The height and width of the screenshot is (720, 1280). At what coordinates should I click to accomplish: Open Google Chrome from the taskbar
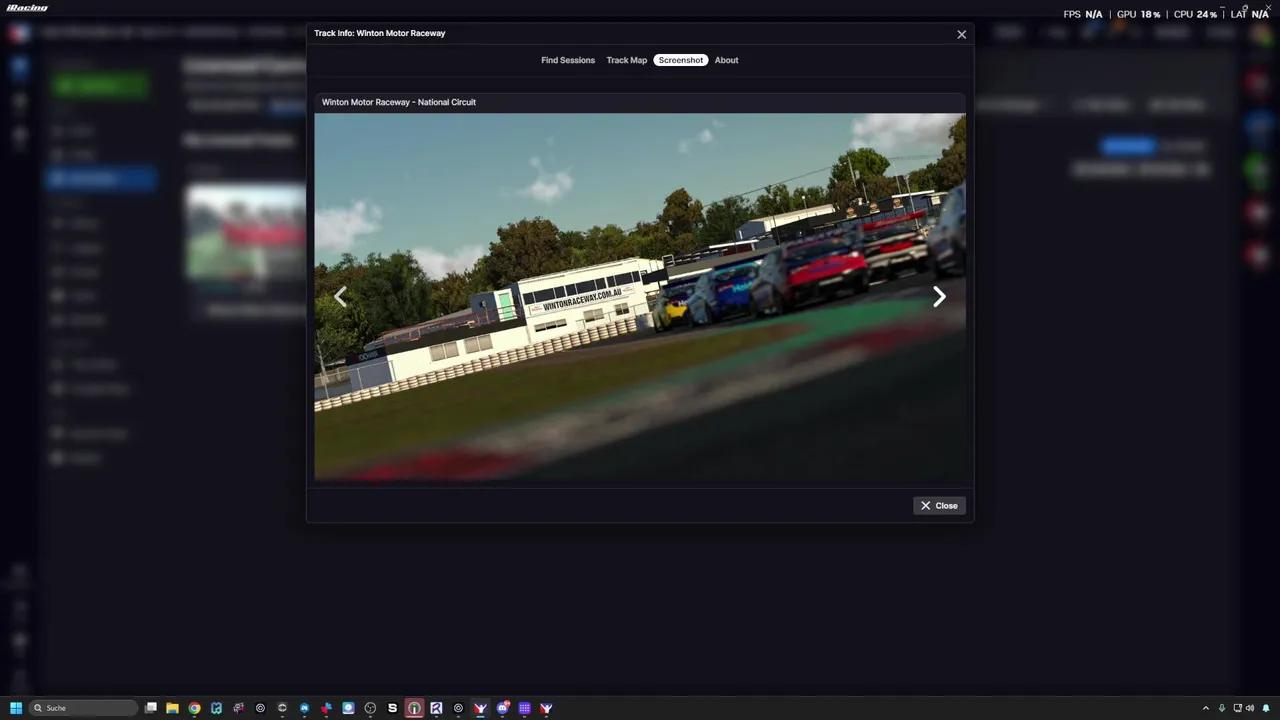tap(194, 708)
